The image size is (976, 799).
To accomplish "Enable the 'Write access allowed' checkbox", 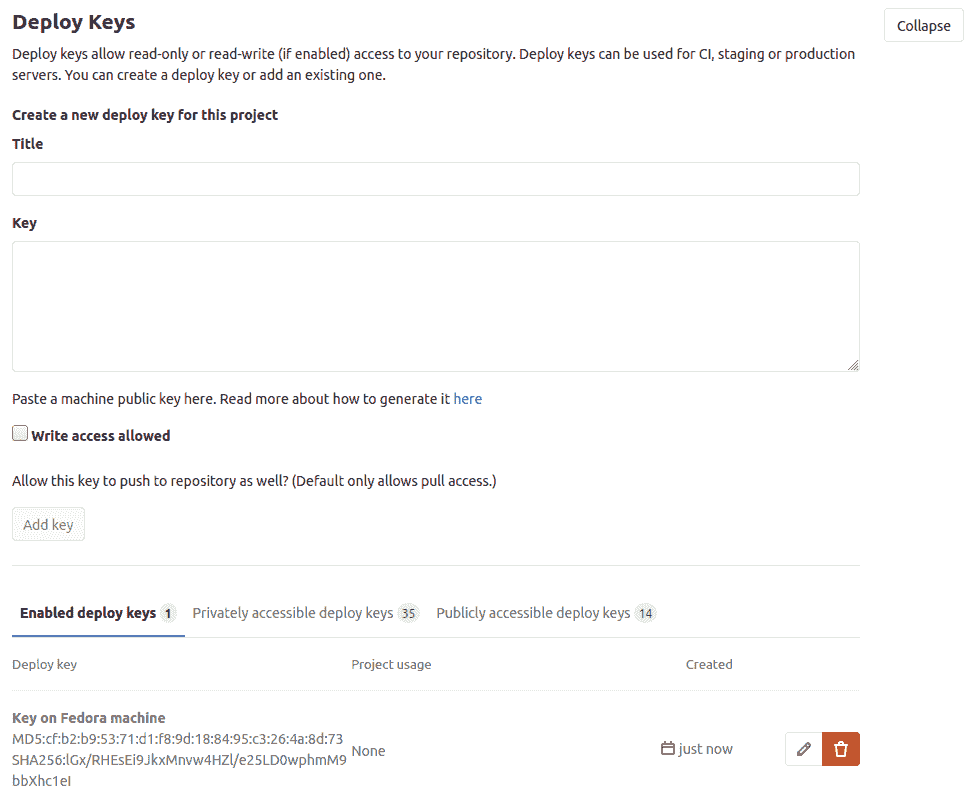I will coord(19,432).
